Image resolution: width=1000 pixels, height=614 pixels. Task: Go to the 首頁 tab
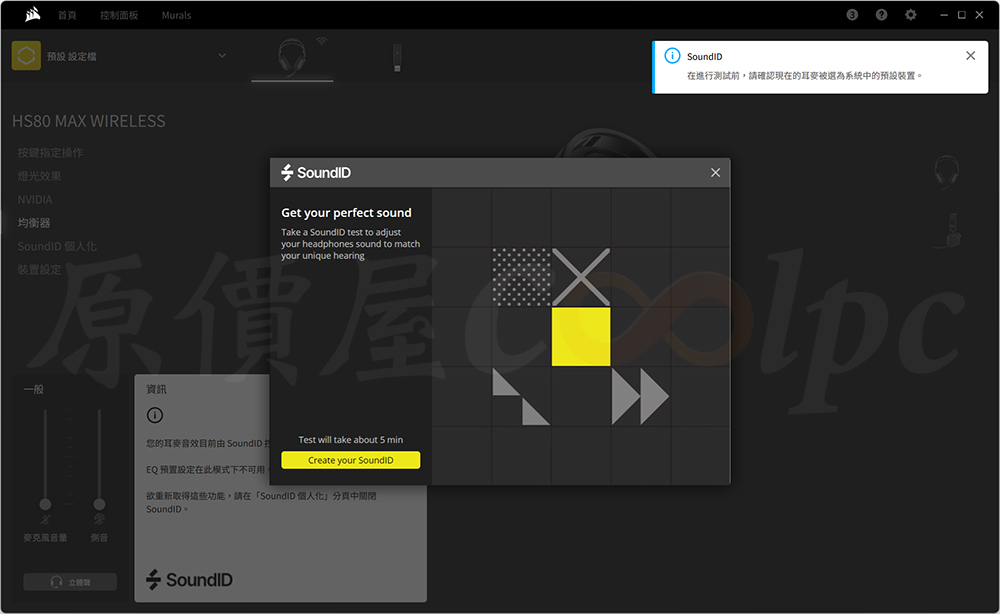[x=67, y=15]
